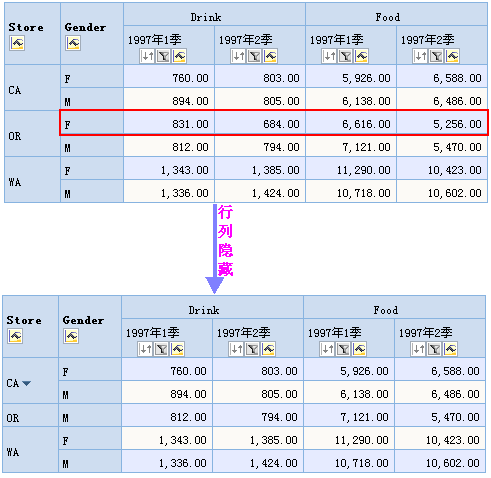Click sort icon under Food 1997年2季 in top table
The height and width of the screenshot is (478, 491).
[420, 56]
